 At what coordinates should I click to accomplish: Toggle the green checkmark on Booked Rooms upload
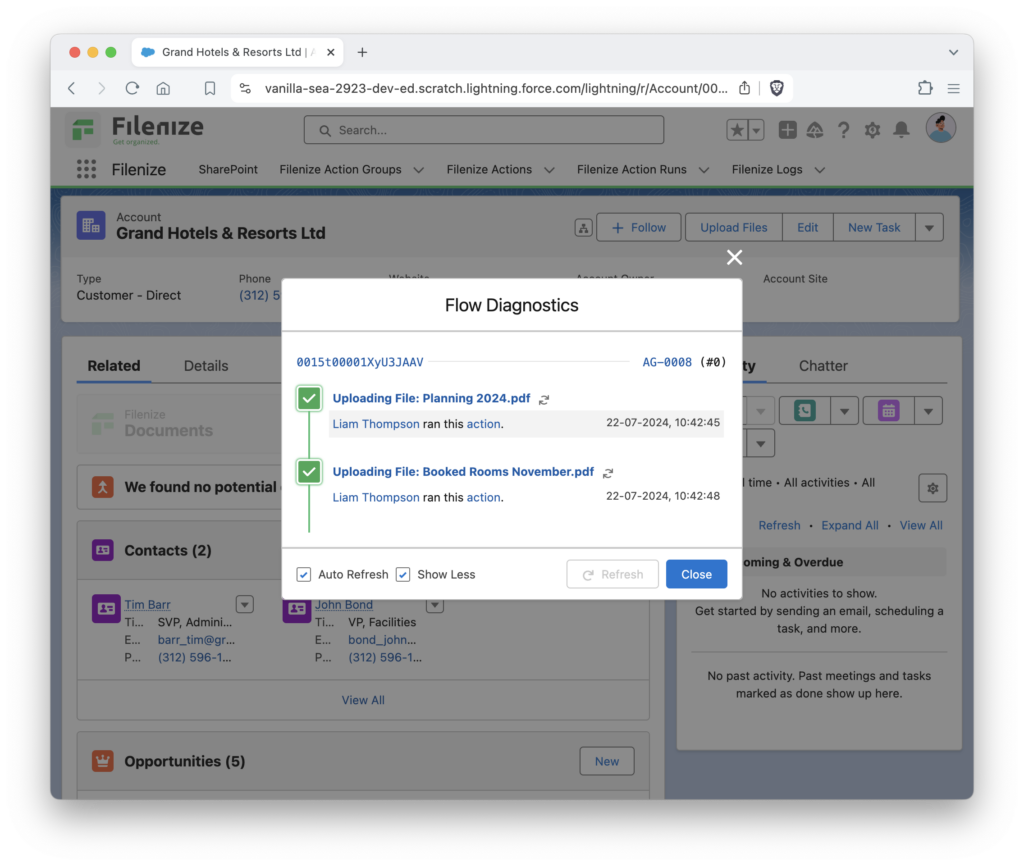[309, 471]
